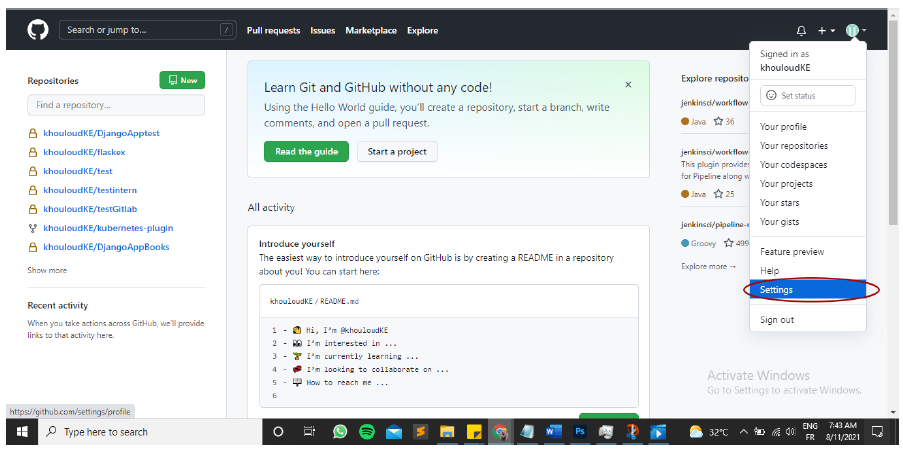Open the Windows action center
The height and width of the screenshot is (453, 903).
point(877,432)
